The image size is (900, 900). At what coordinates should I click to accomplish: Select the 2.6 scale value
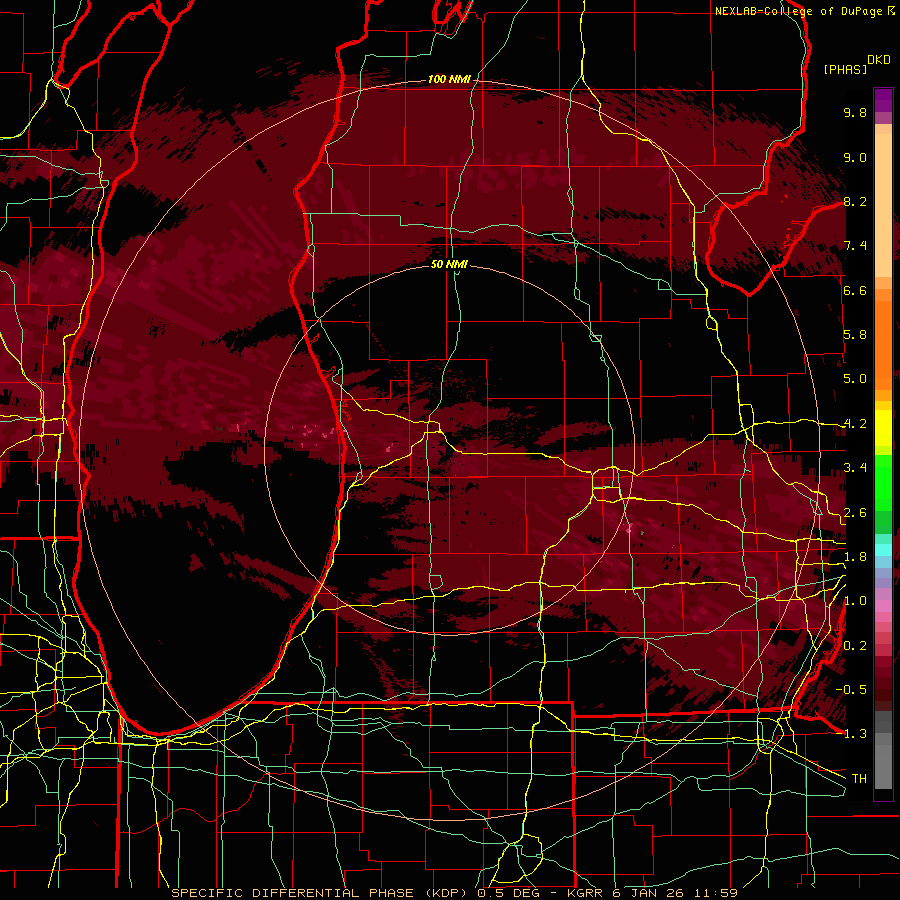pos(855,513)
